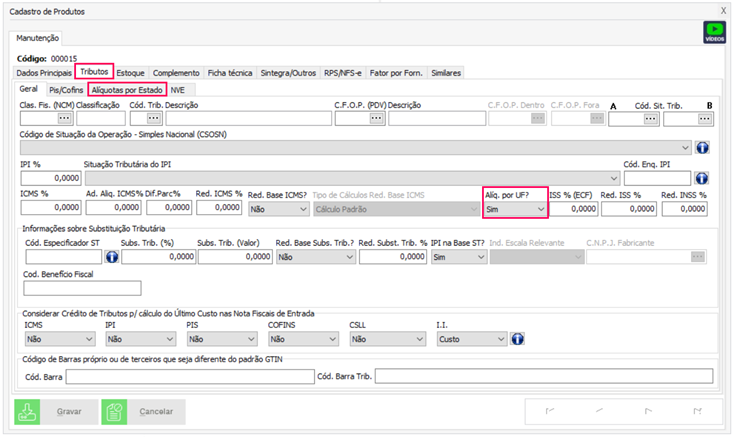Click info icon next to I.I. dropdown

[x=518, y=339]
